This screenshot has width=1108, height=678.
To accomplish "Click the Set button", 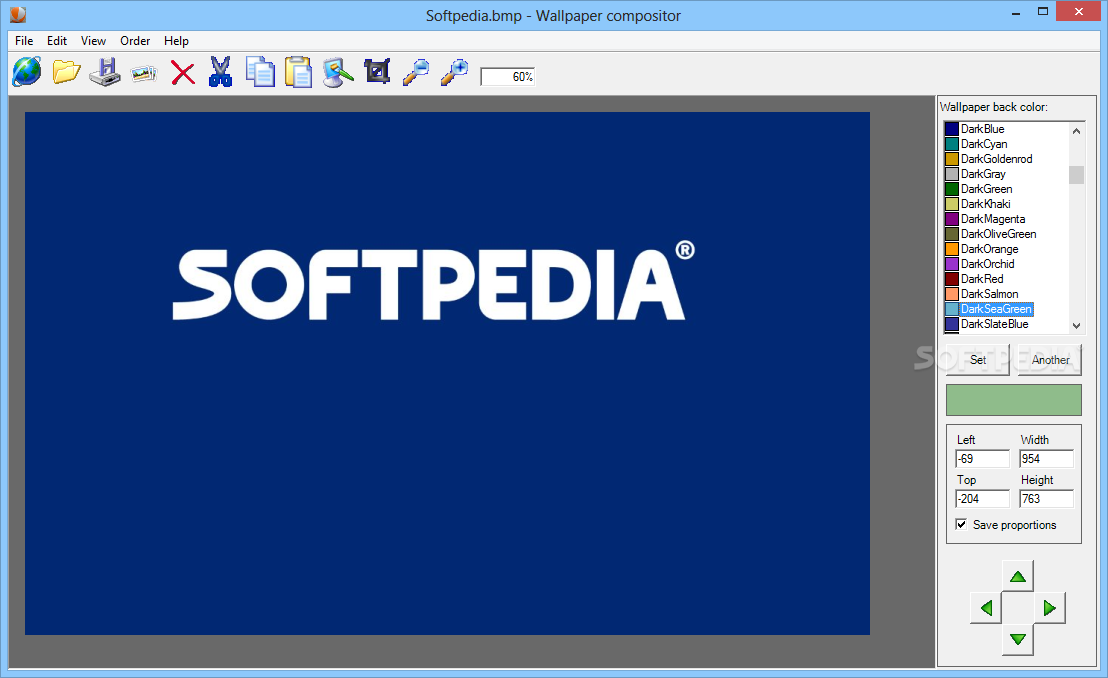I will pos(978,360).
